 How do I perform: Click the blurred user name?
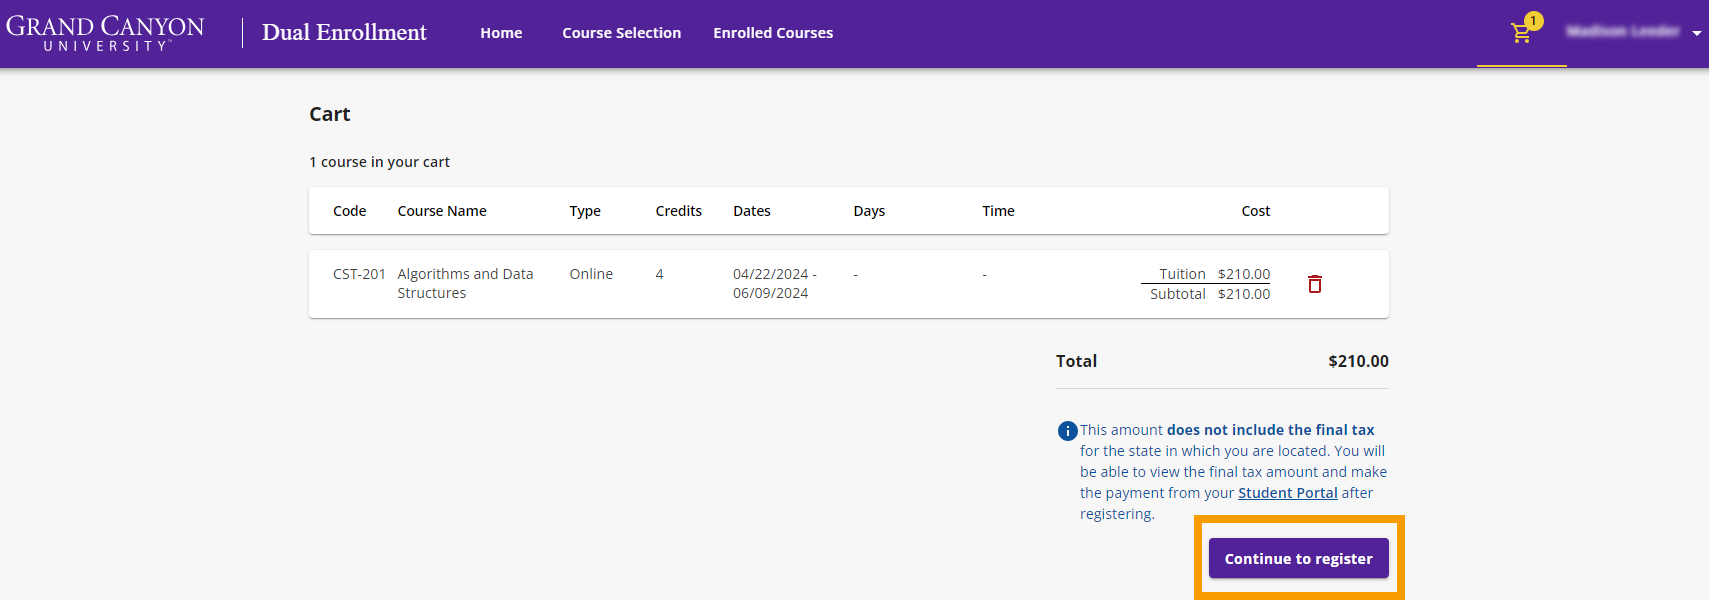(x=1622, y=32)
